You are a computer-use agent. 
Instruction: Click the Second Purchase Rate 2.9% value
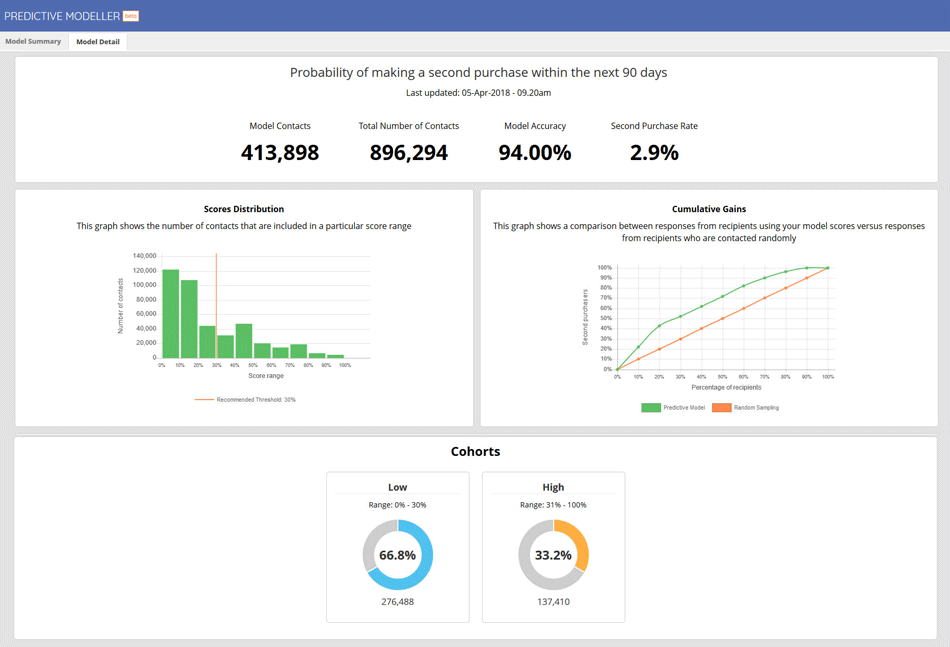tap(654, 153)
